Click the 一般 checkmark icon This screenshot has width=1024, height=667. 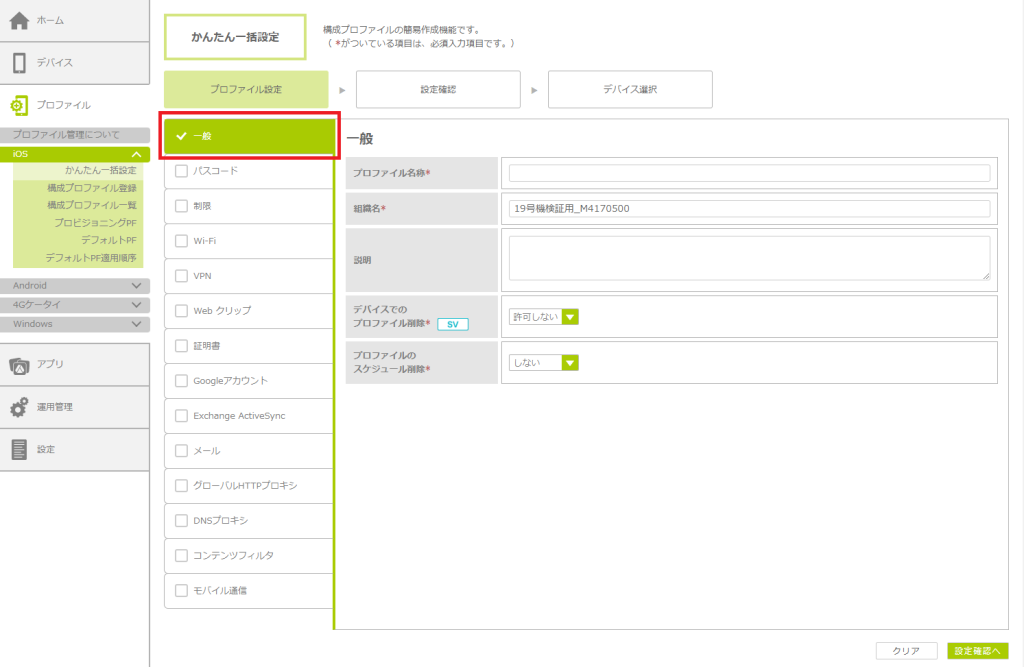click(x=181, y=136)
